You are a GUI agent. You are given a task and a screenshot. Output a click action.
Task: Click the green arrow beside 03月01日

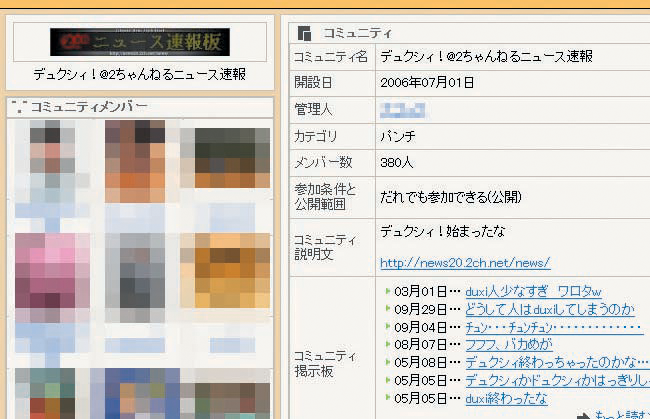pyautogui.click(x=388, y=291)
